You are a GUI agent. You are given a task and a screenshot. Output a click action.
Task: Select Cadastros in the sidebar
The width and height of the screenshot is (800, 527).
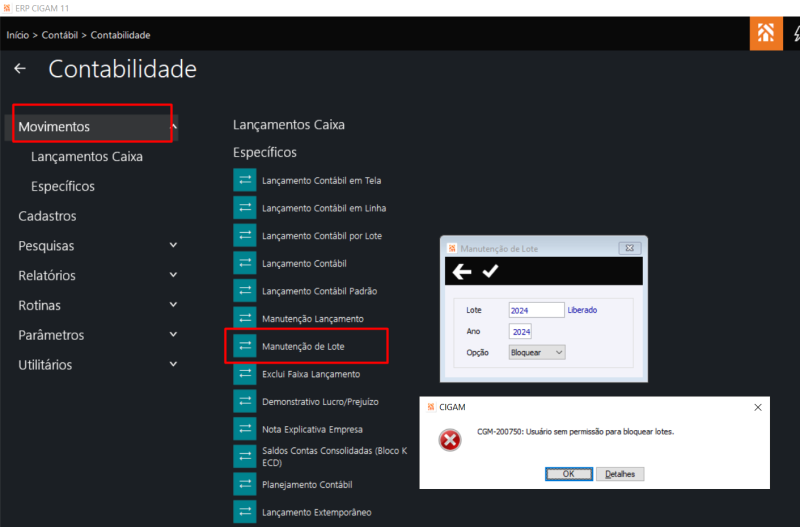pyautogui.click(x=47, y=216)
